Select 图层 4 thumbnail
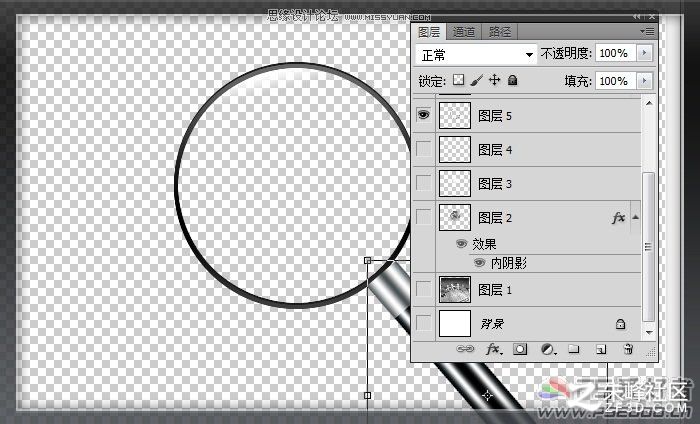700x424 pixels. (454, 149)
